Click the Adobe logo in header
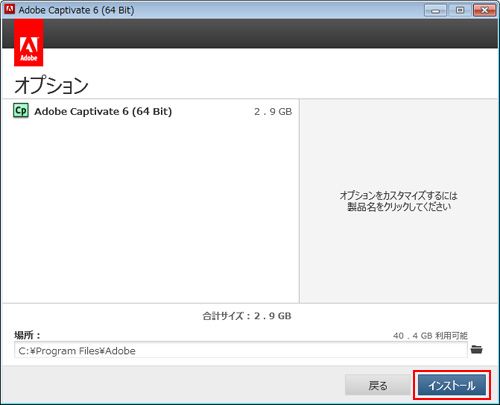This screenshot has height=405, width=500. coord(29,43)
